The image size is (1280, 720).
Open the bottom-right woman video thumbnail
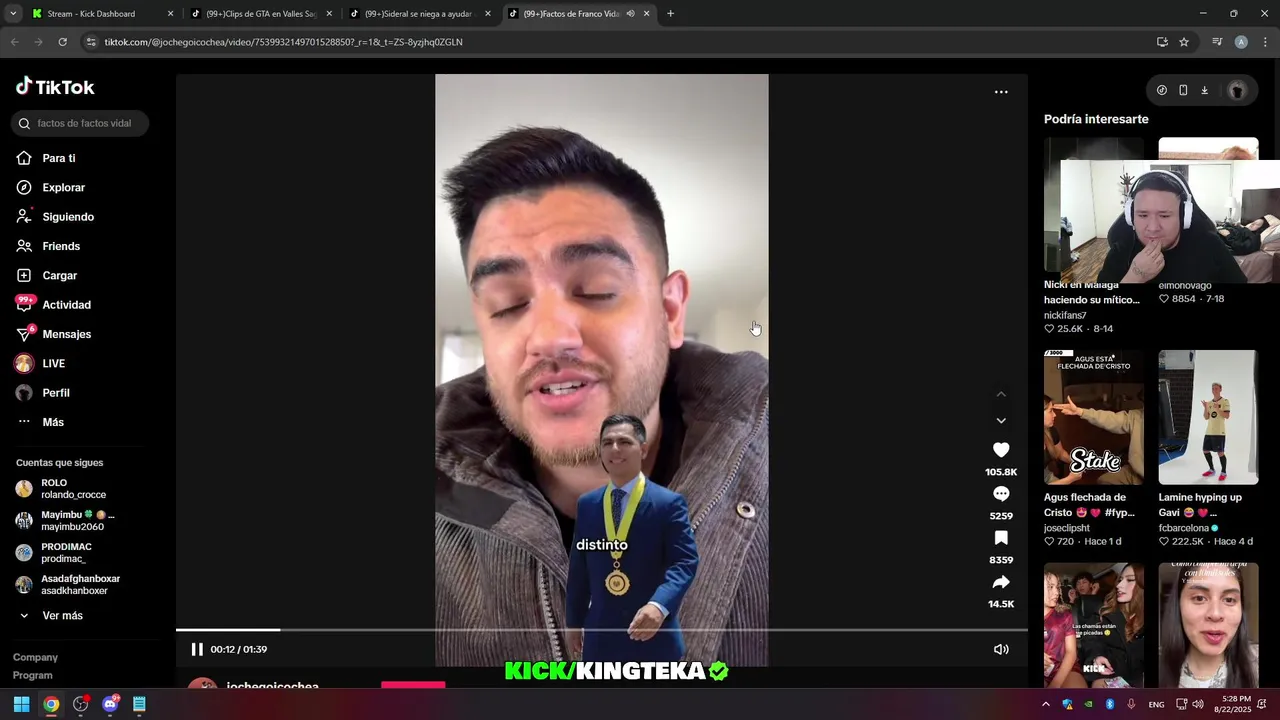(x=1208, y=625)
